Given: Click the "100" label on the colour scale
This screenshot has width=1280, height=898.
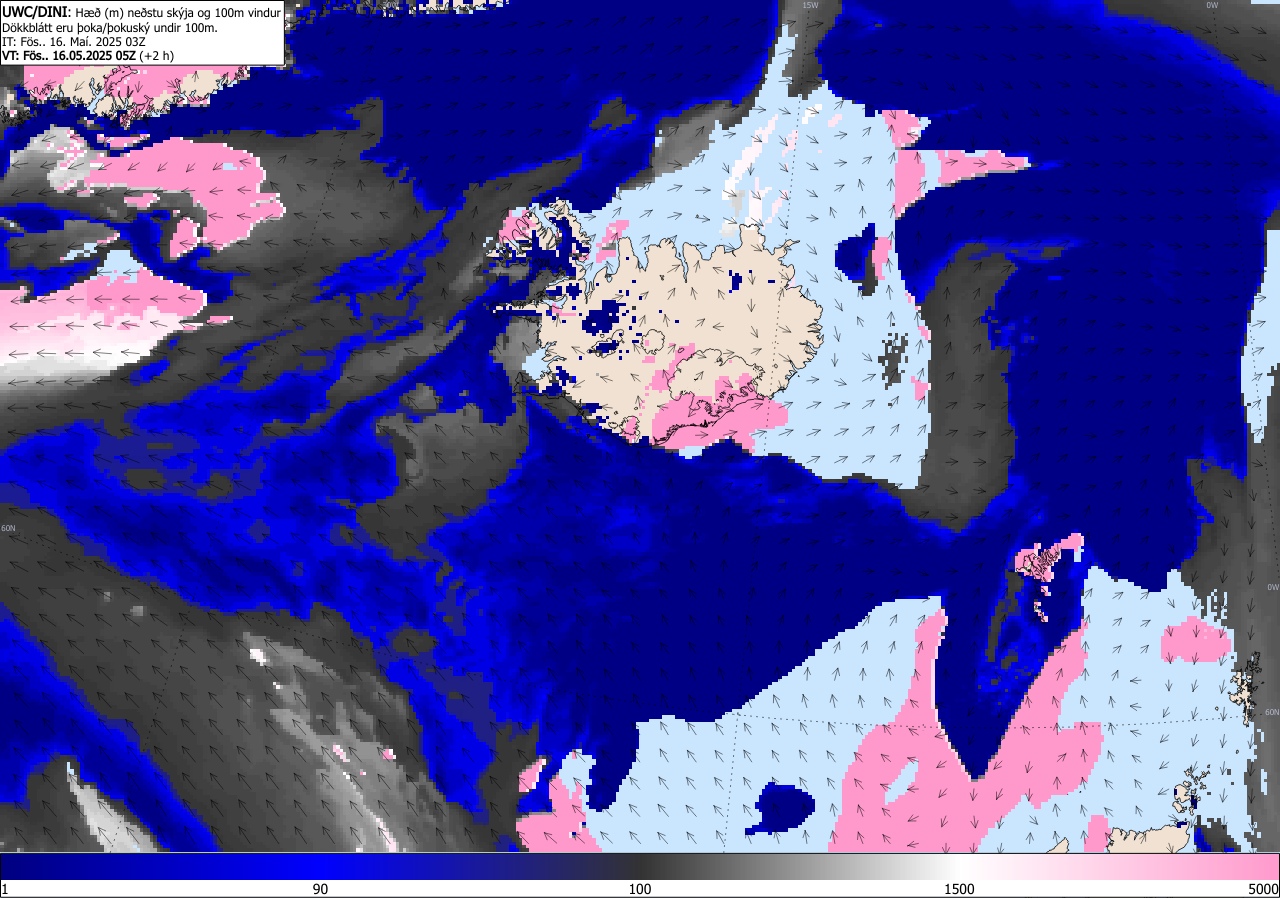Looking at the screenshot, I should (x=640, y=889).
